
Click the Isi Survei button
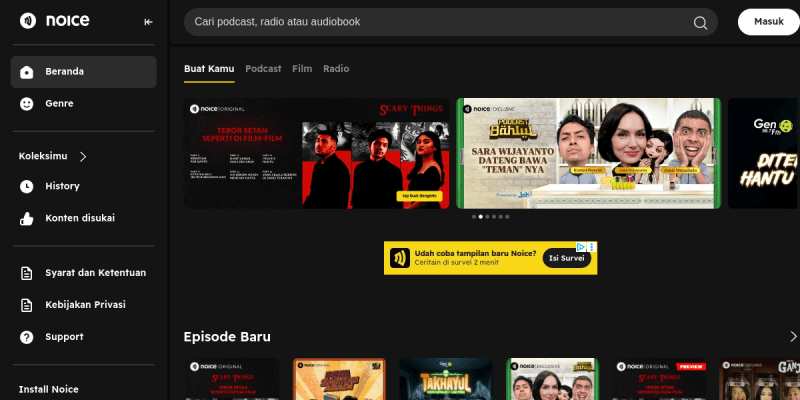click(x=566, y=258)
